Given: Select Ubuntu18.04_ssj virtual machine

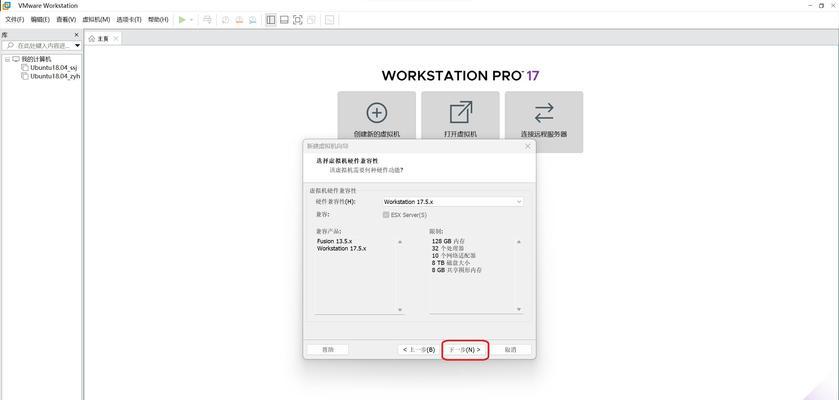Looking at the screenshot, I should coord(54,67).
